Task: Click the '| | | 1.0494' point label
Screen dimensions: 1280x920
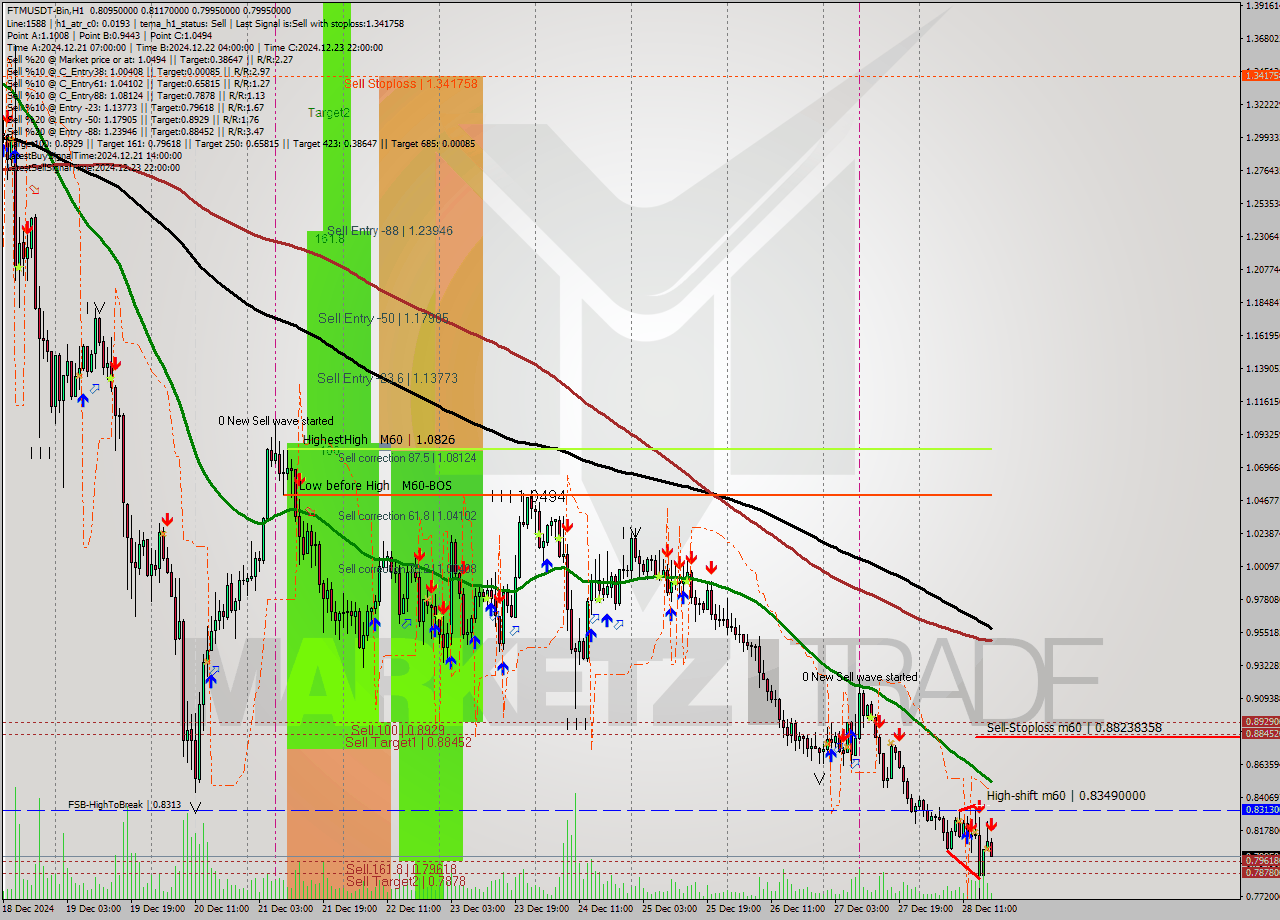Action: (528, 495)
